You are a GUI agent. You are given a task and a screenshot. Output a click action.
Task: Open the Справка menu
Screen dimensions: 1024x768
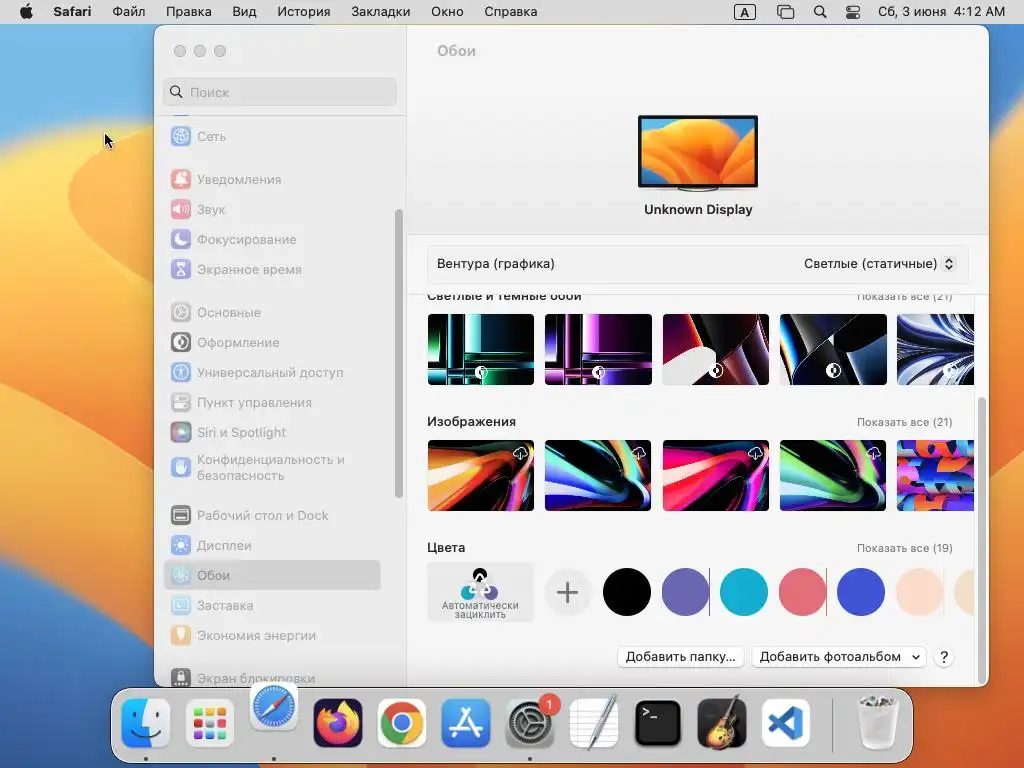pos(511,12)
